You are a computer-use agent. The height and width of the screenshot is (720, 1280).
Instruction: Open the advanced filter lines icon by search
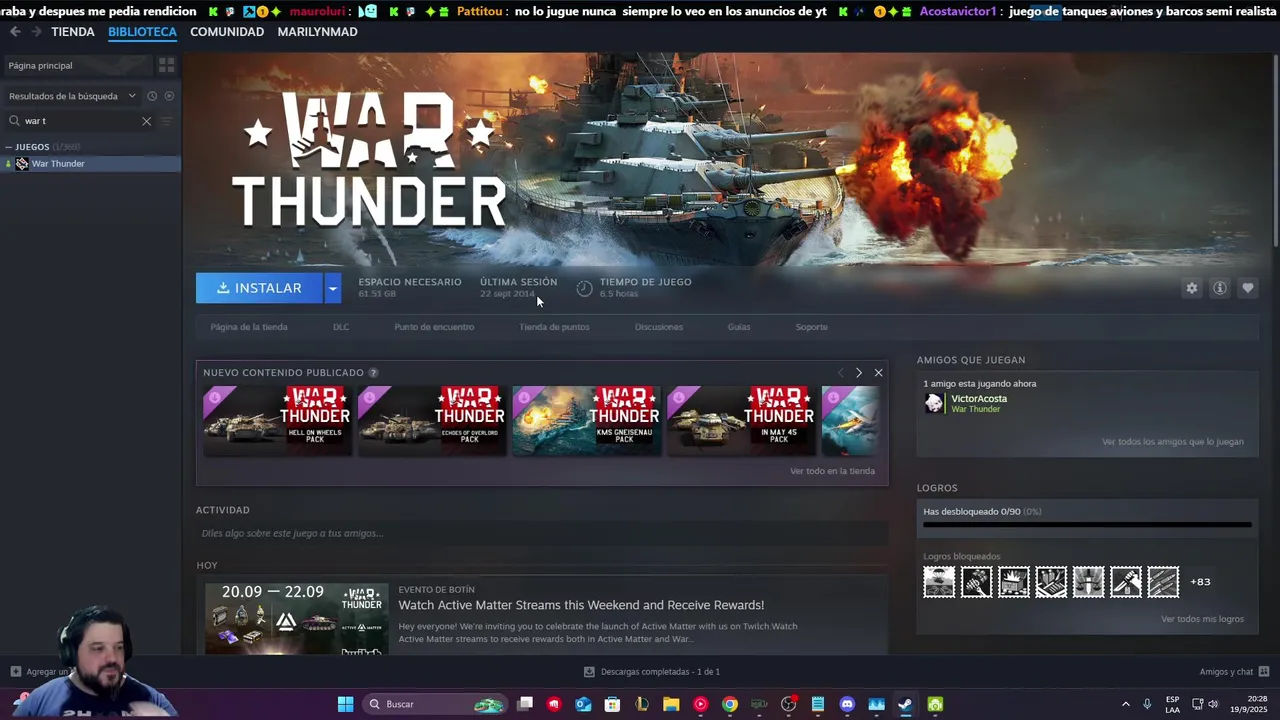tap(167, 121)
